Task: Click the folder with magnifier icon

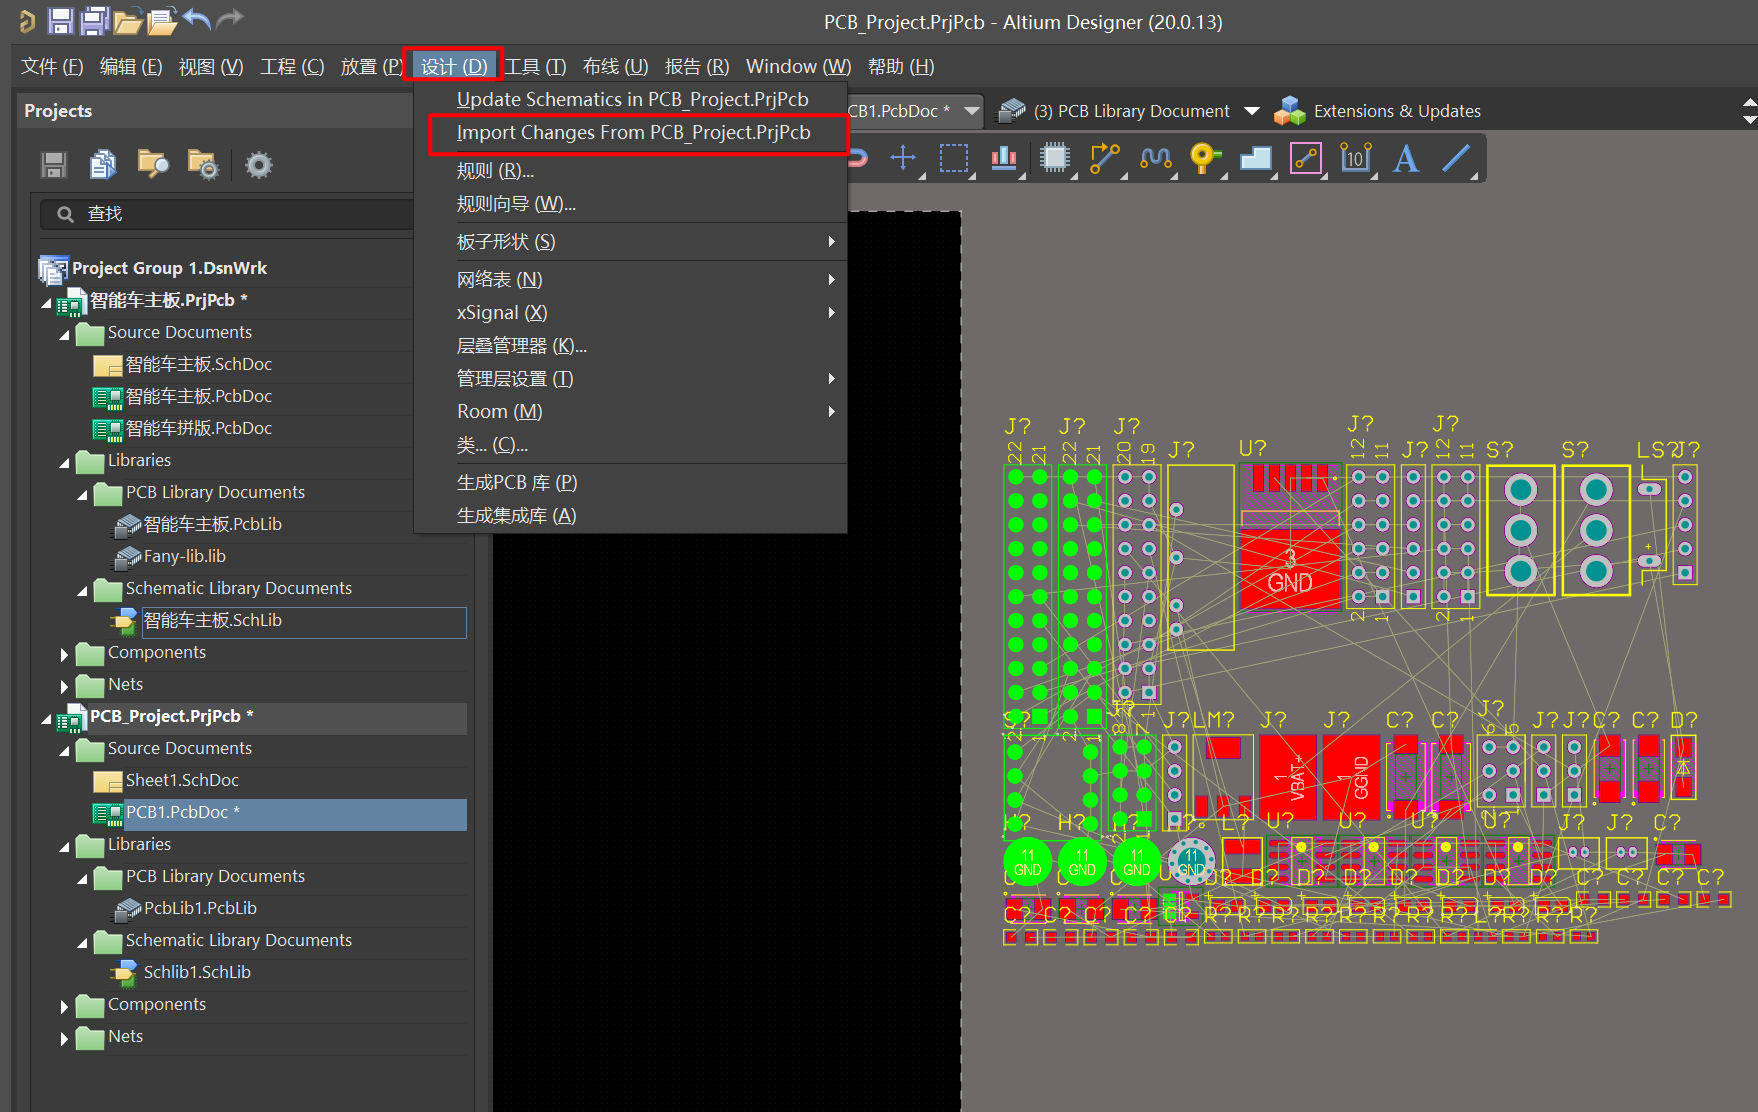Action: point(153,164)
